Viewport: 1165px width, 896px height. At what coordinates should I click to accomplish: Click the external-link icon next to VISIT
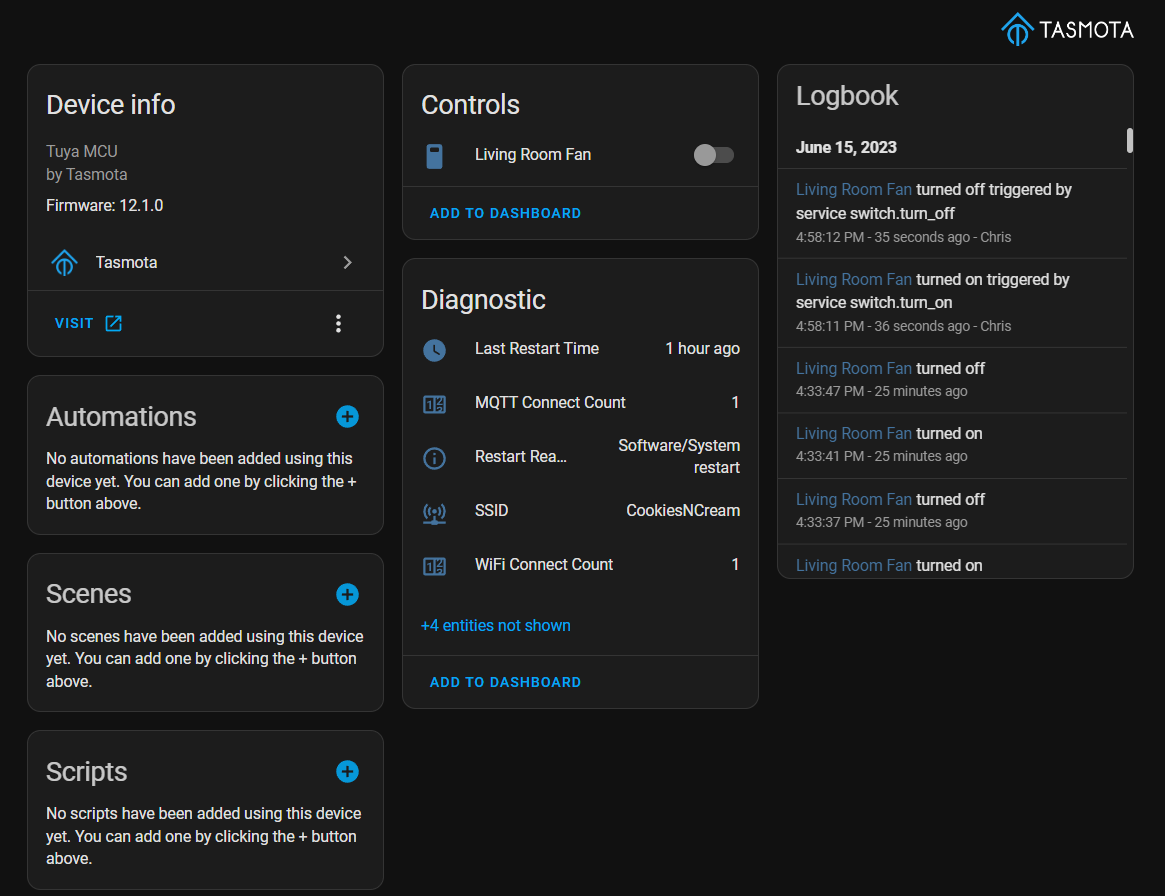tap(112, 323)
